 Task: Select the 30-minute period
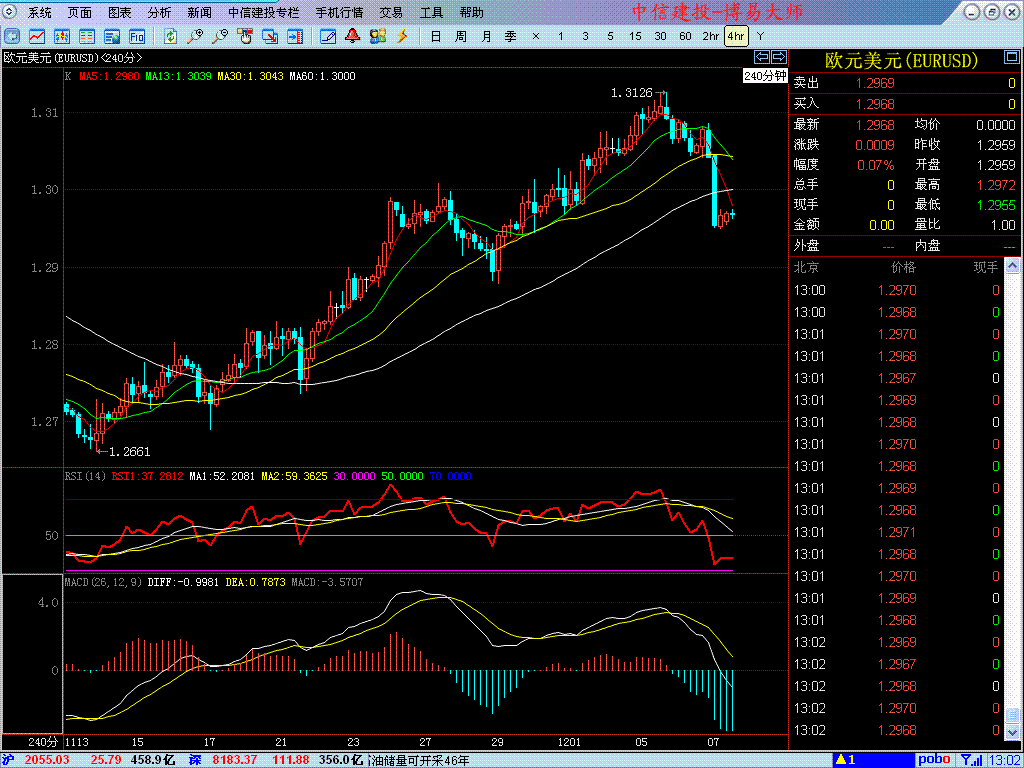pyautogui.click(x=660, y=36)
